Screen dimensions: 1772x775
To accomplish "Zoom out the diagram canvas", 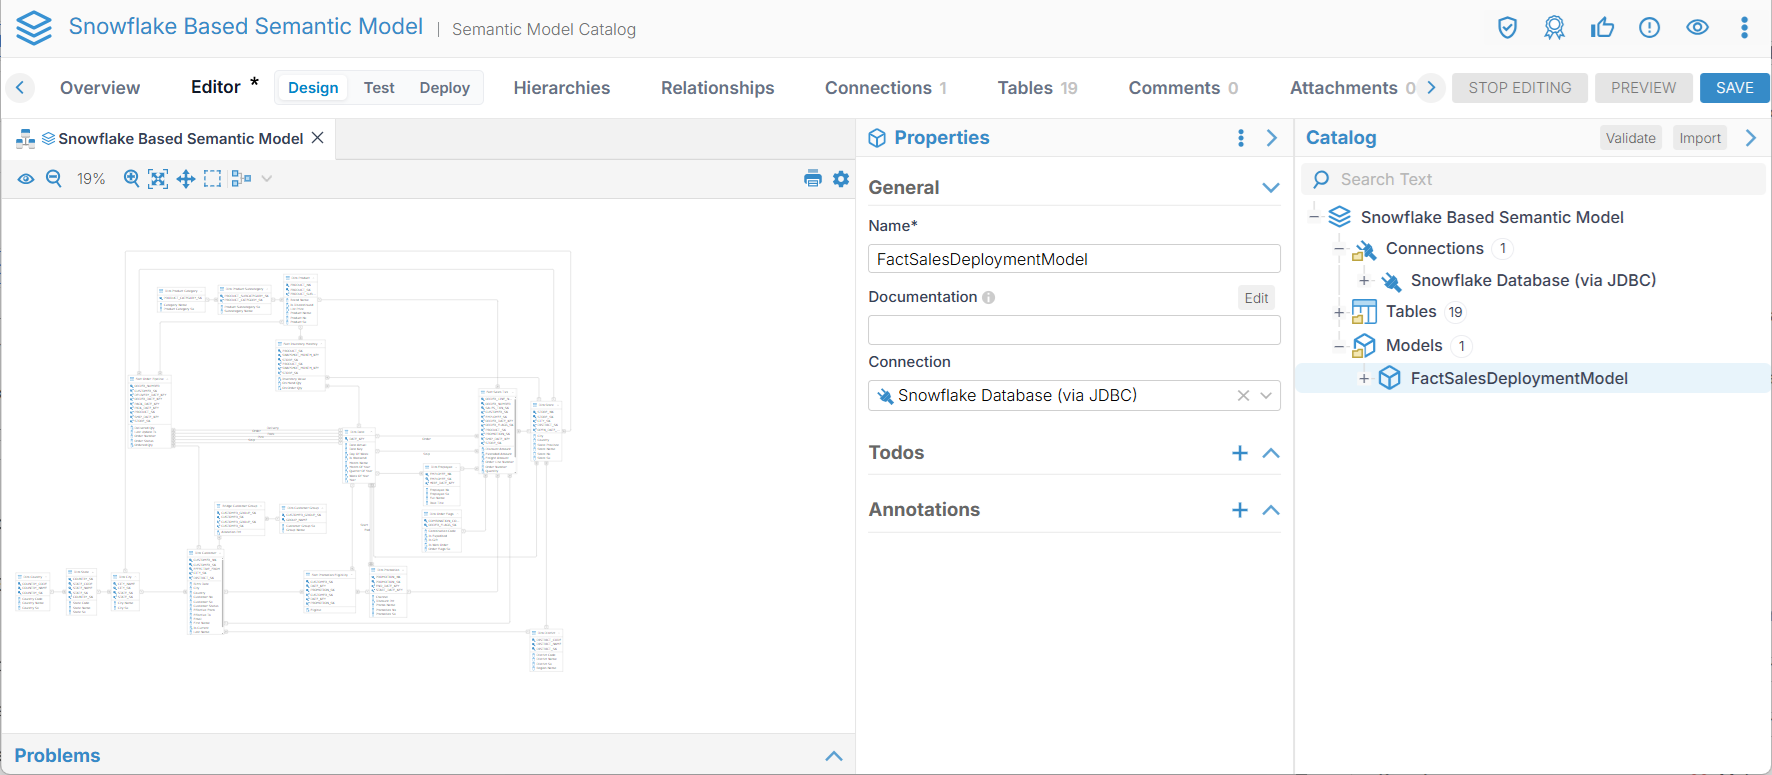I will coord(54,179).
